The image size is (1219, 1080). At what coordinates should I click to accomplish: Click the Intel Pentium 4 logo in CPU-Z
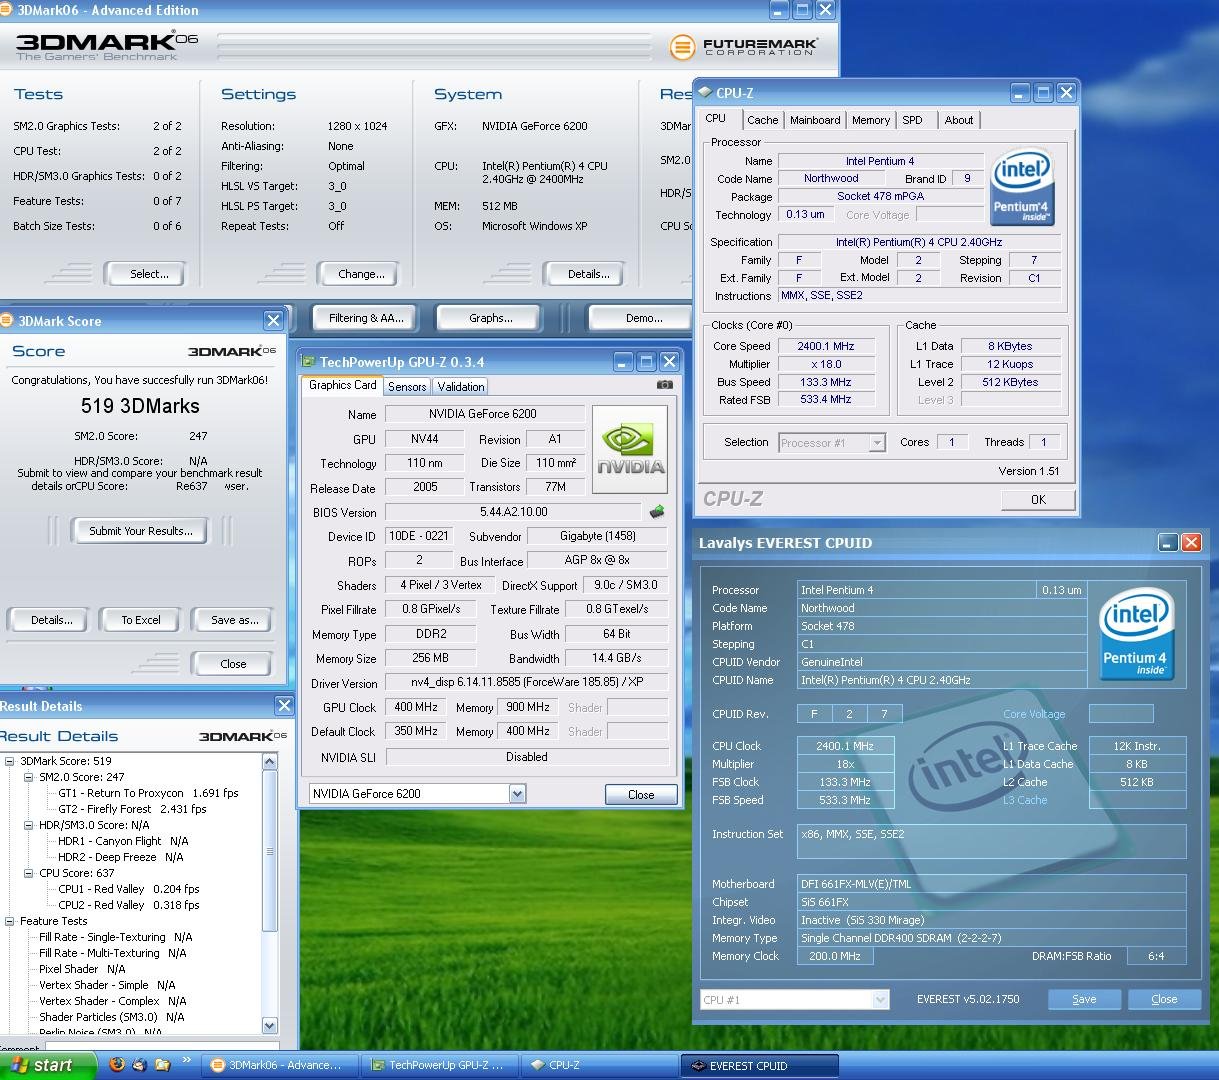click(1021, 188)
